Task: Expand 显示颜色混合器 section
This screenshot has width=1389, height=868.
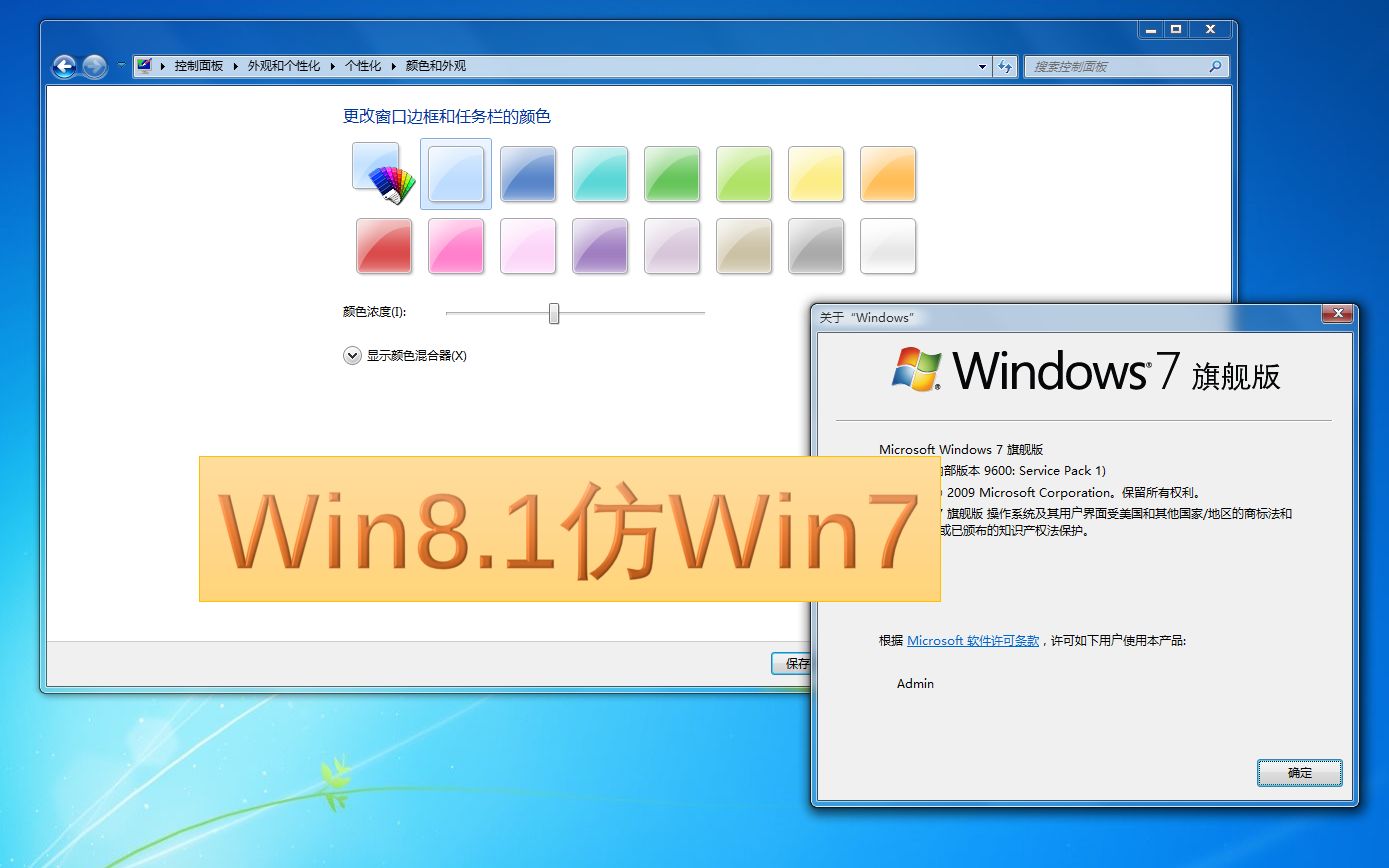Action: point(405,355)
